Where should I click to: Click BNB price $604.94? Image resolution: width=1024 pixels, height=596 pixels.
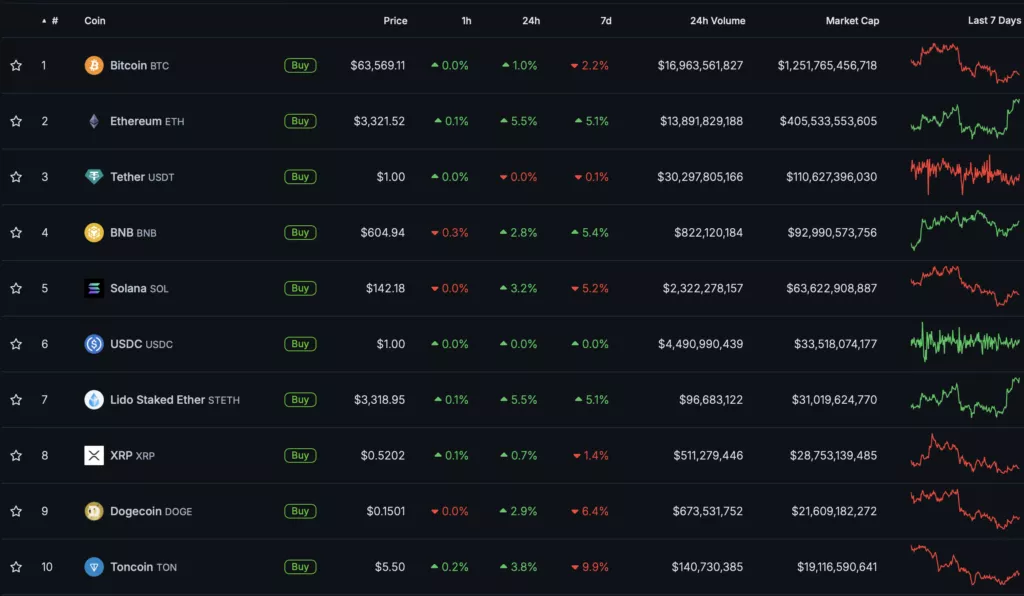[x=383, y=232]
